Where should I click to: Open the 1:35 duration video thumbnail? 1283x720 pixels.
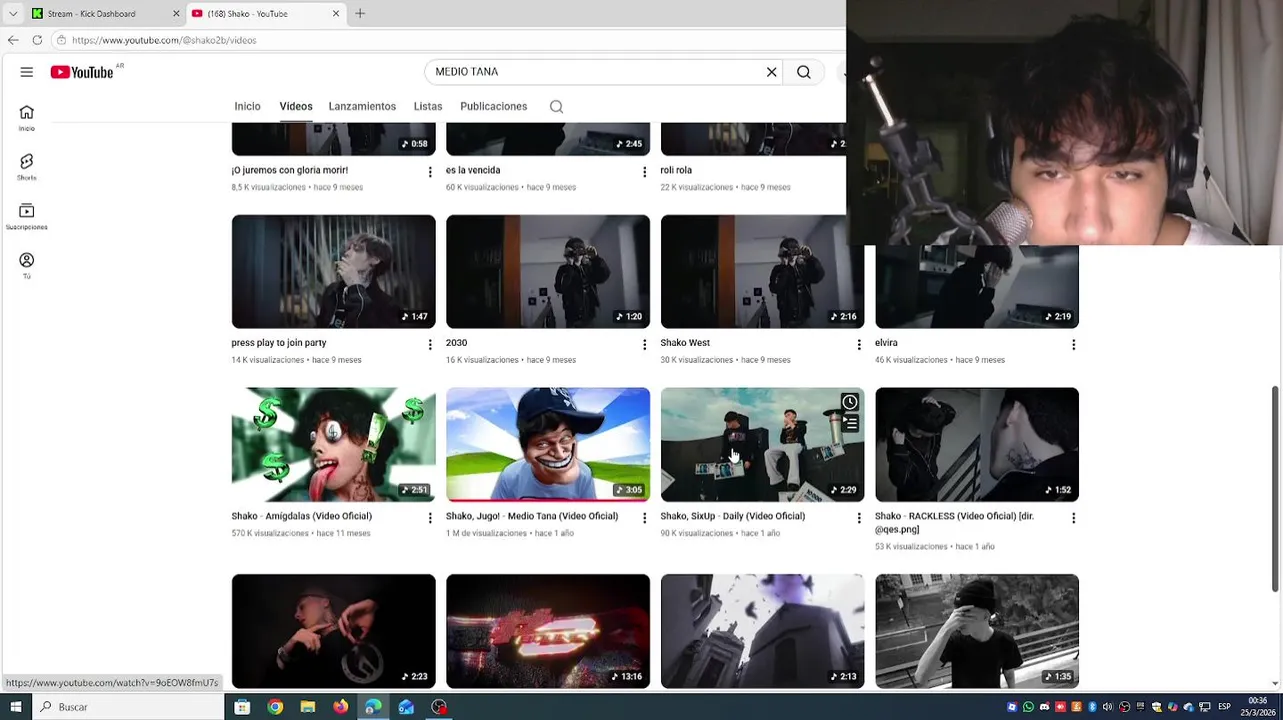(977, 631)
